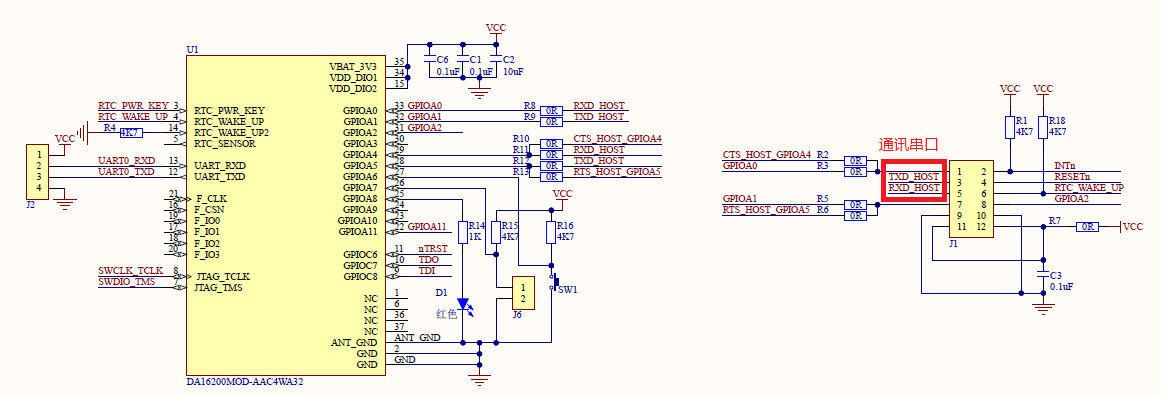1161x397 pixels.
Task: Click ground symbol below the C1 capacitor
Action: pyautogui.click(x=480, y=93)
